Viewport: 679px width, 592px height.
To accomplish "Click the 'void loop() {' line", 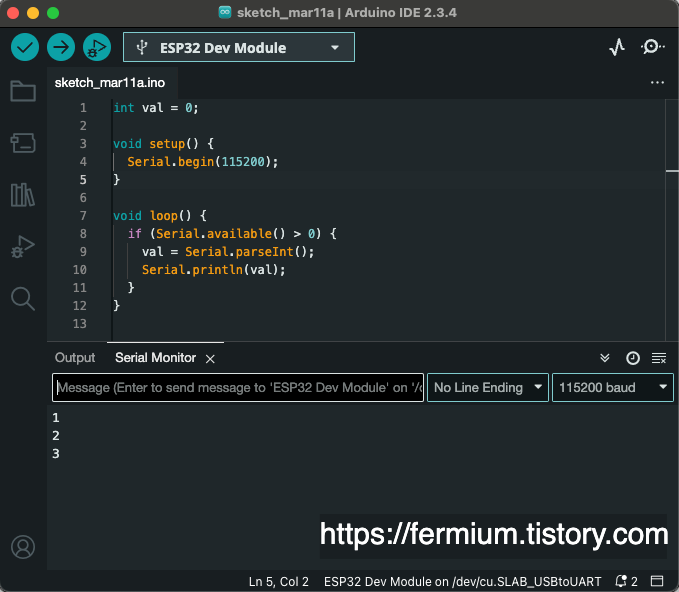I will click(160, 216).
